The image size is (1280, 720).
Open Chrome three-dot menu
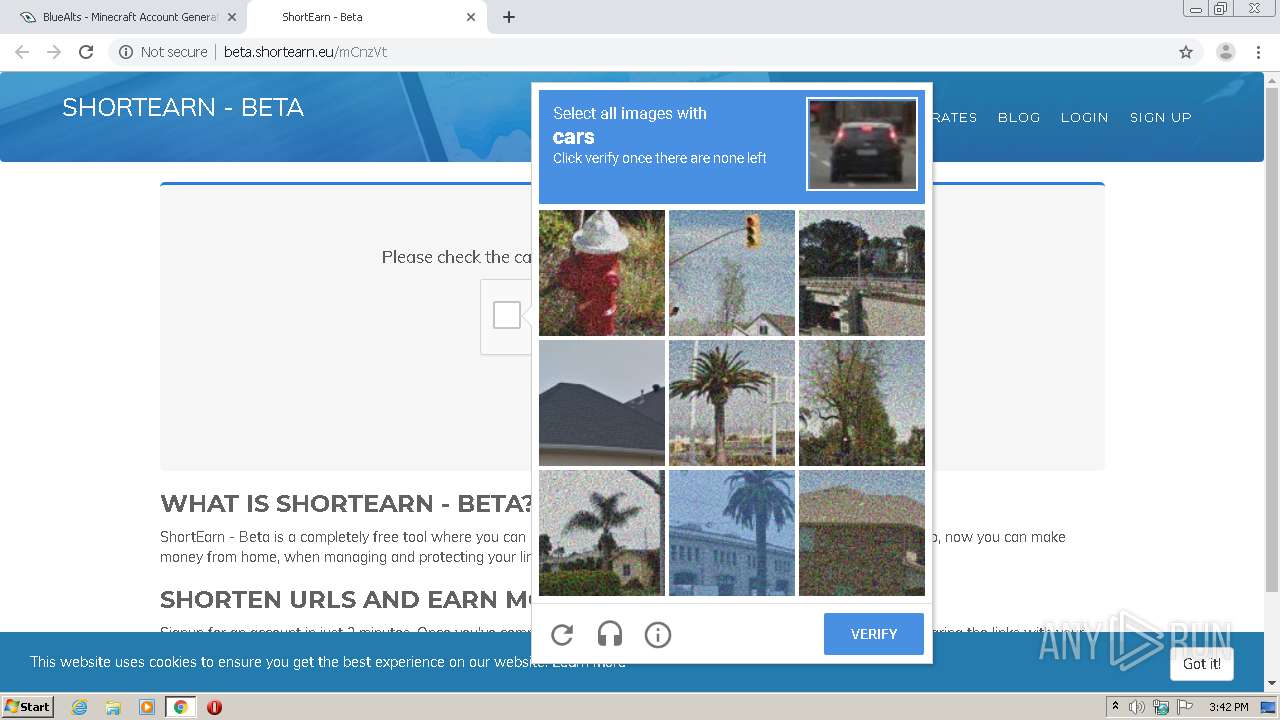1259,52
